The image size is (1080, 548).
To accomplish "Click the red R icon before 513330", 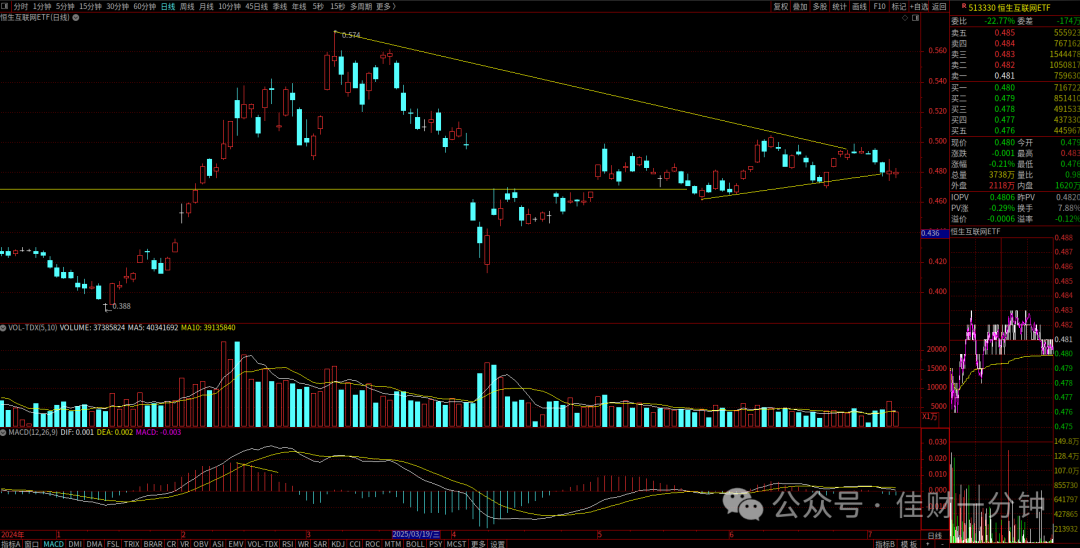I will pyautogui.click(x=962, y=6).
